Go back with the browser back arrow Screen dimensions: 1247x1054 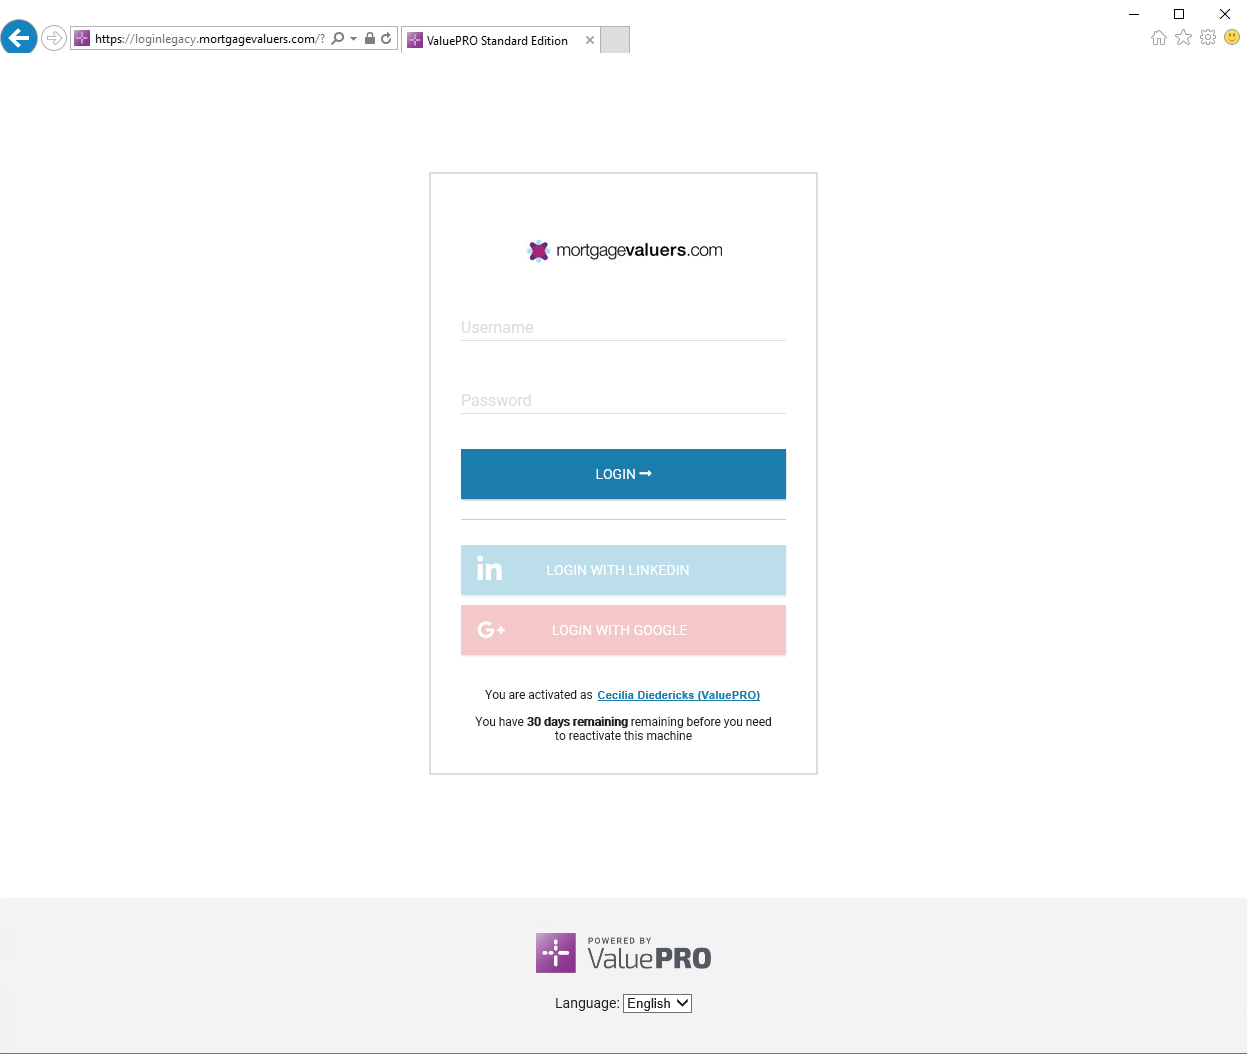[x=19, y=38]
